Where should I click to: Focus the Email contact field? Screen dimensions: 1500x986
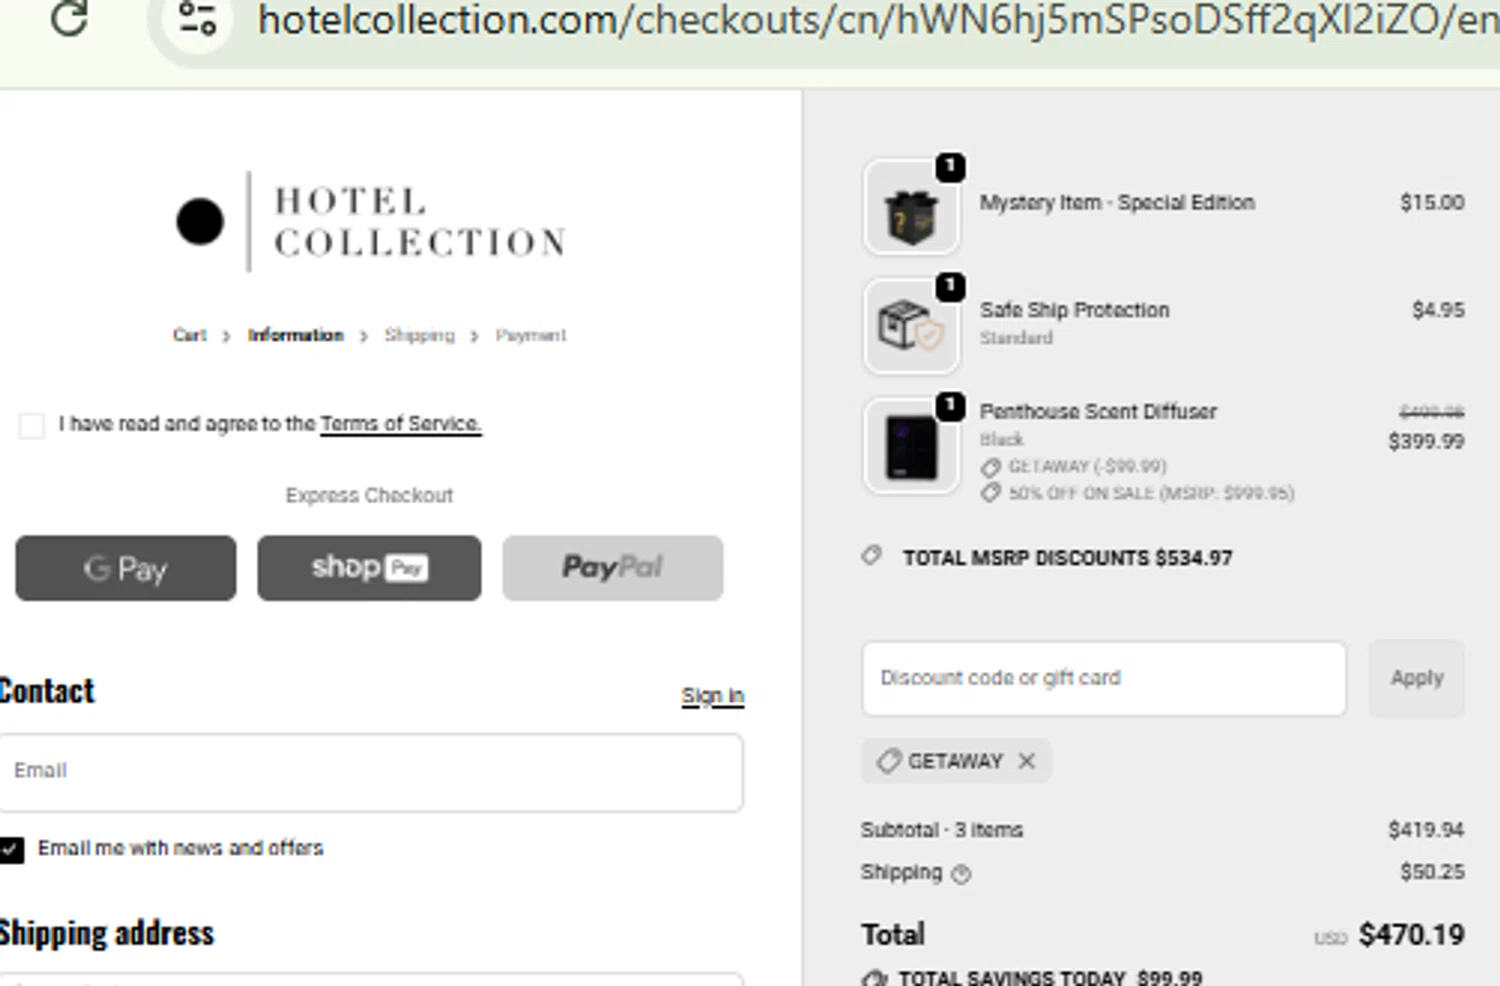(x=371, y=771)
